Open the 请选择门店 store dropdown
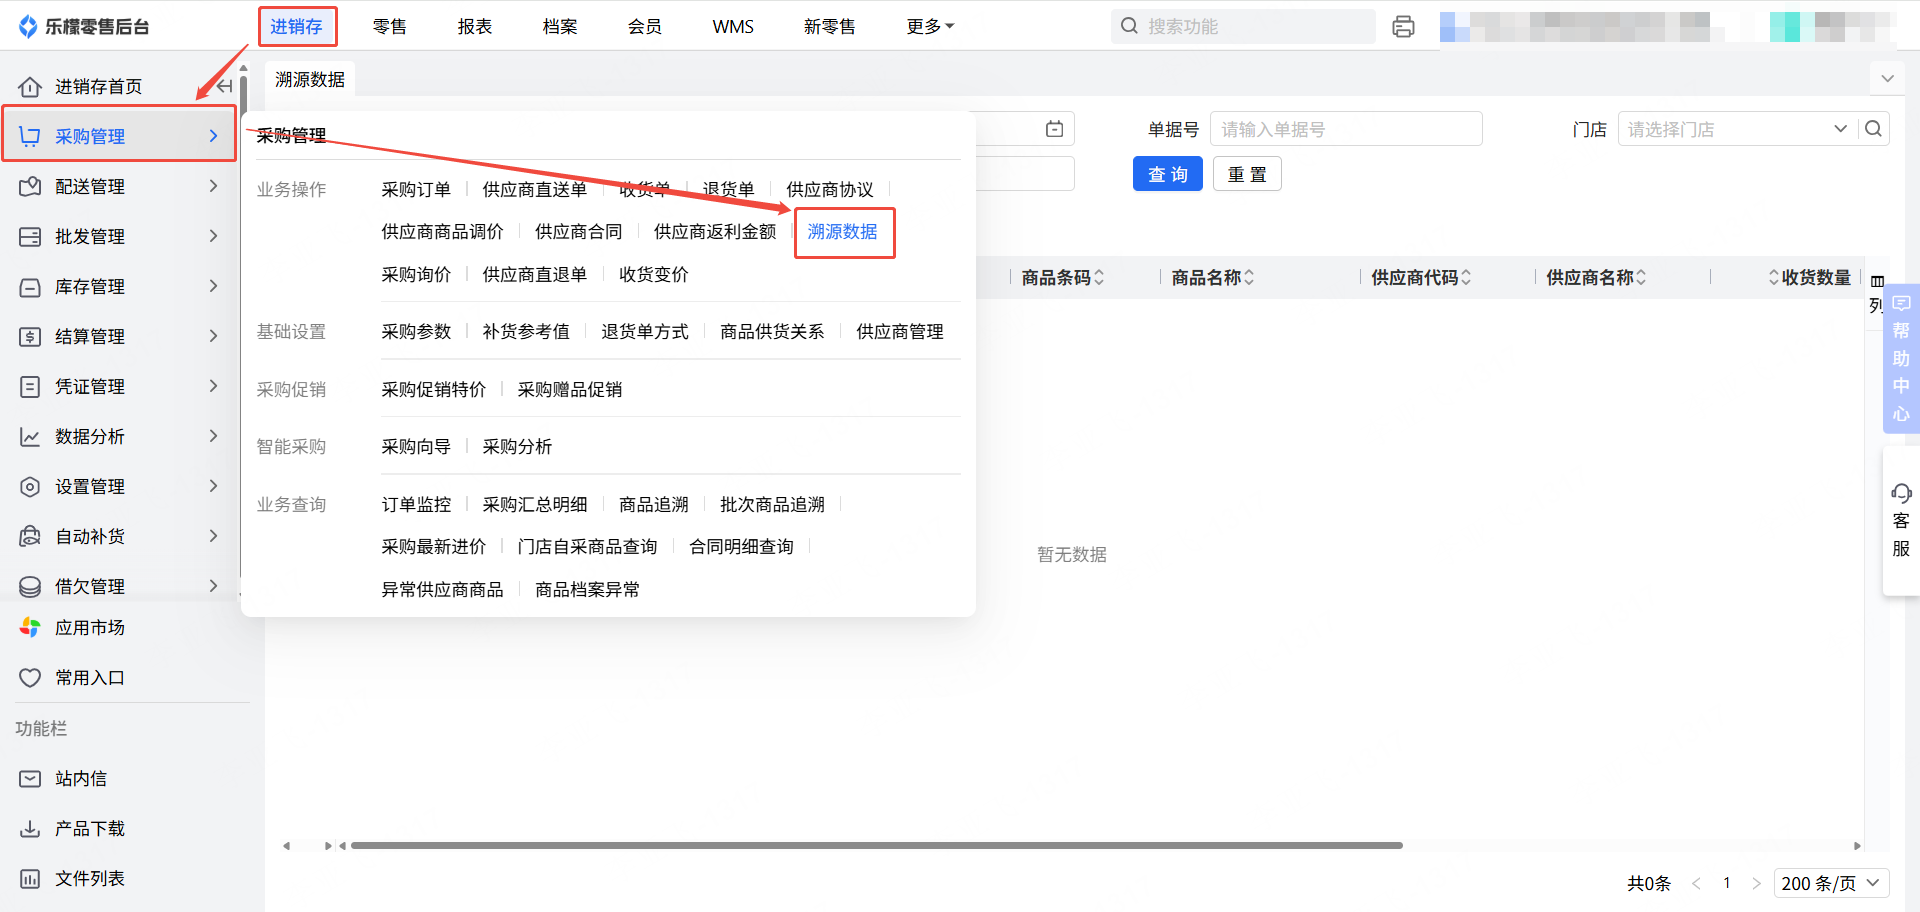The width and height of the screenshot is (1920, 912). 1736,129
